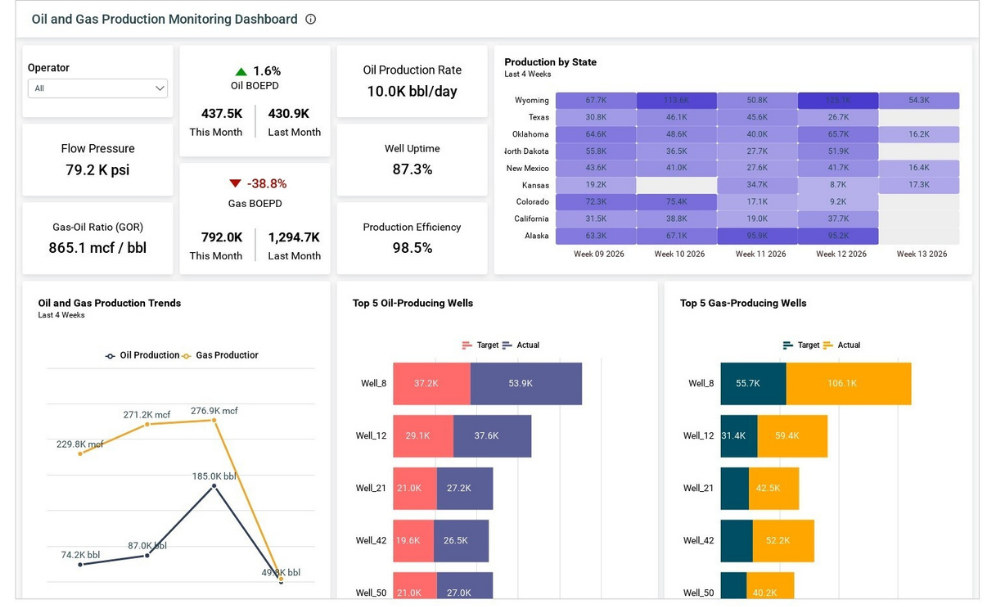
Task: Select the 276.9K mcf gas production data point
Action: pos(214,420)
